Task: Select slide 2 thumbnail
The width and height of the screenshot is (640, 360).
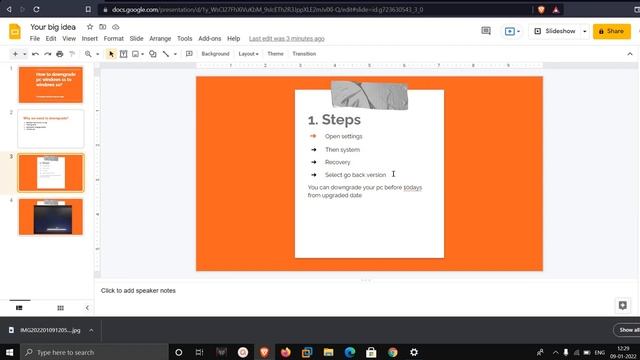Action: click(x=51, y=129)
